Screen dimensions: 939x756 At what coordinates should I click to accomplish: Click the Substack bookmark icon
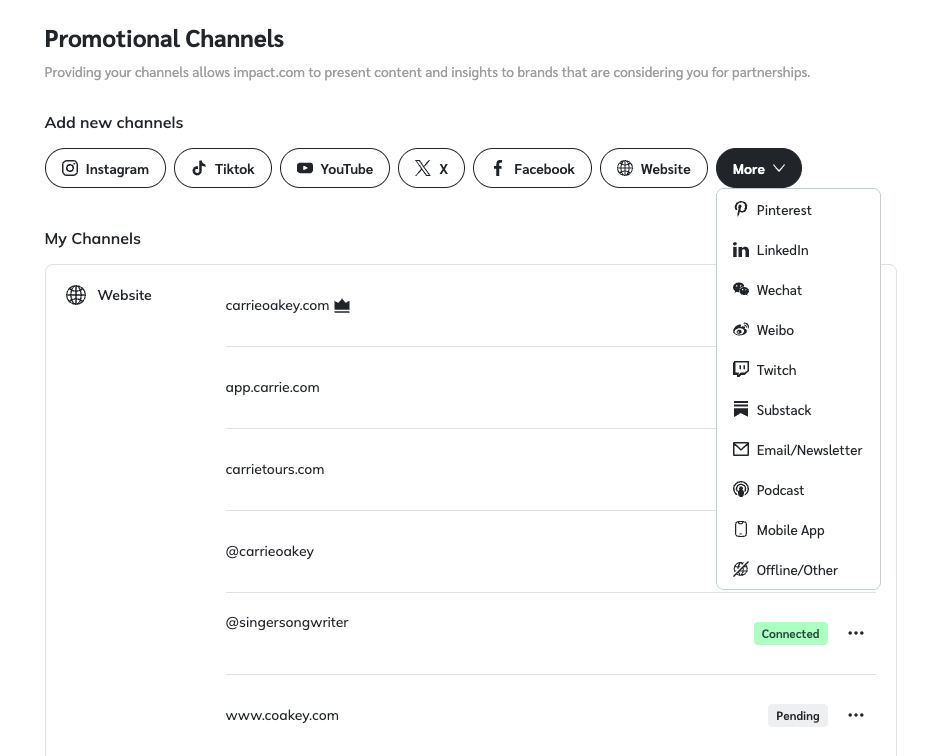(741, 410)
